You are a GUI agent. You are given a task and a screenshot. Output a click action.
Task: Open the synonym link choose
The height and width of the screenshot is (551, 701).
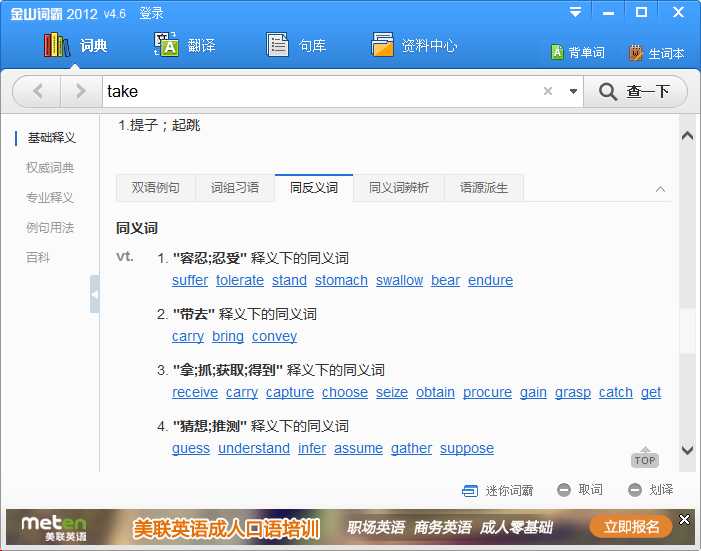pyautogui.click(x=345, y=392)
